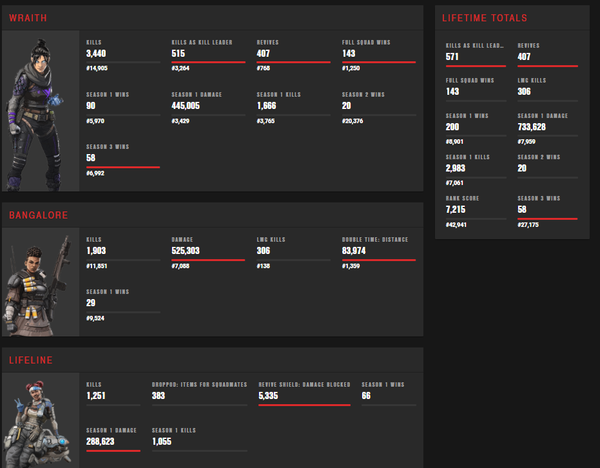Click Wraith's kills value 3,440
Screen dimensions: 600x468
coord(96,53)
